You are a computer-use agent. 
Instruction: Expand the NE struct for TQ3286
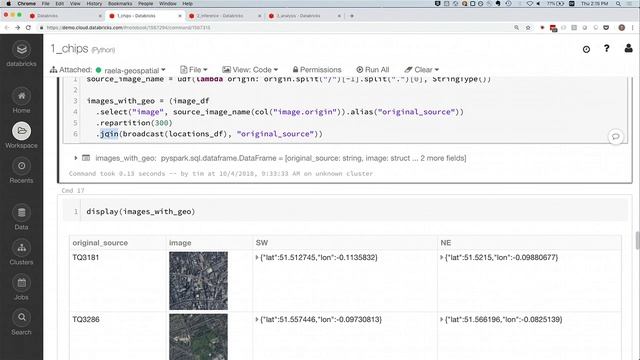(442, 320)
